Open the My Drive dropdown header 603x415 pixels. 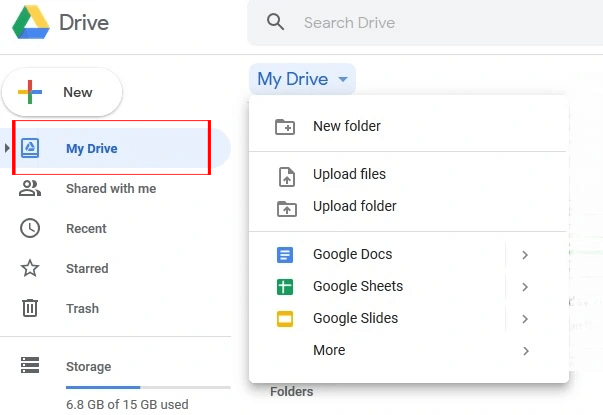[302, 79]
